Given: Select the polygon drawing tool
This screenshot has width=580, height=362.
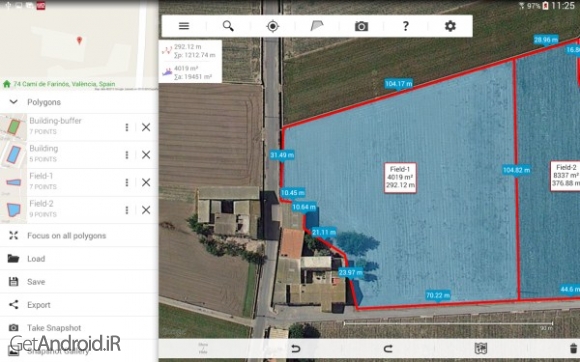Looking at the screenshot, I should coord(317,26).
